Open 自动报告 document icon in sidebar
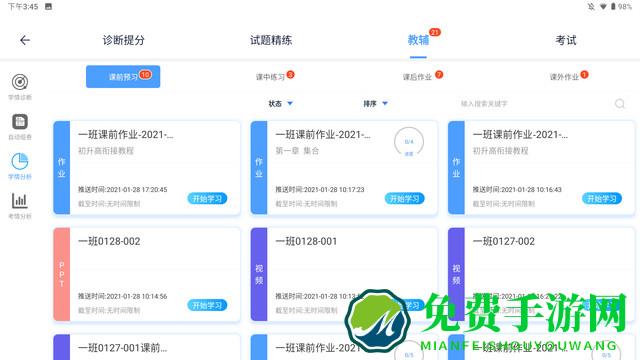The width and height of the screenshot is (640, 360). click(x=20, y=122)
